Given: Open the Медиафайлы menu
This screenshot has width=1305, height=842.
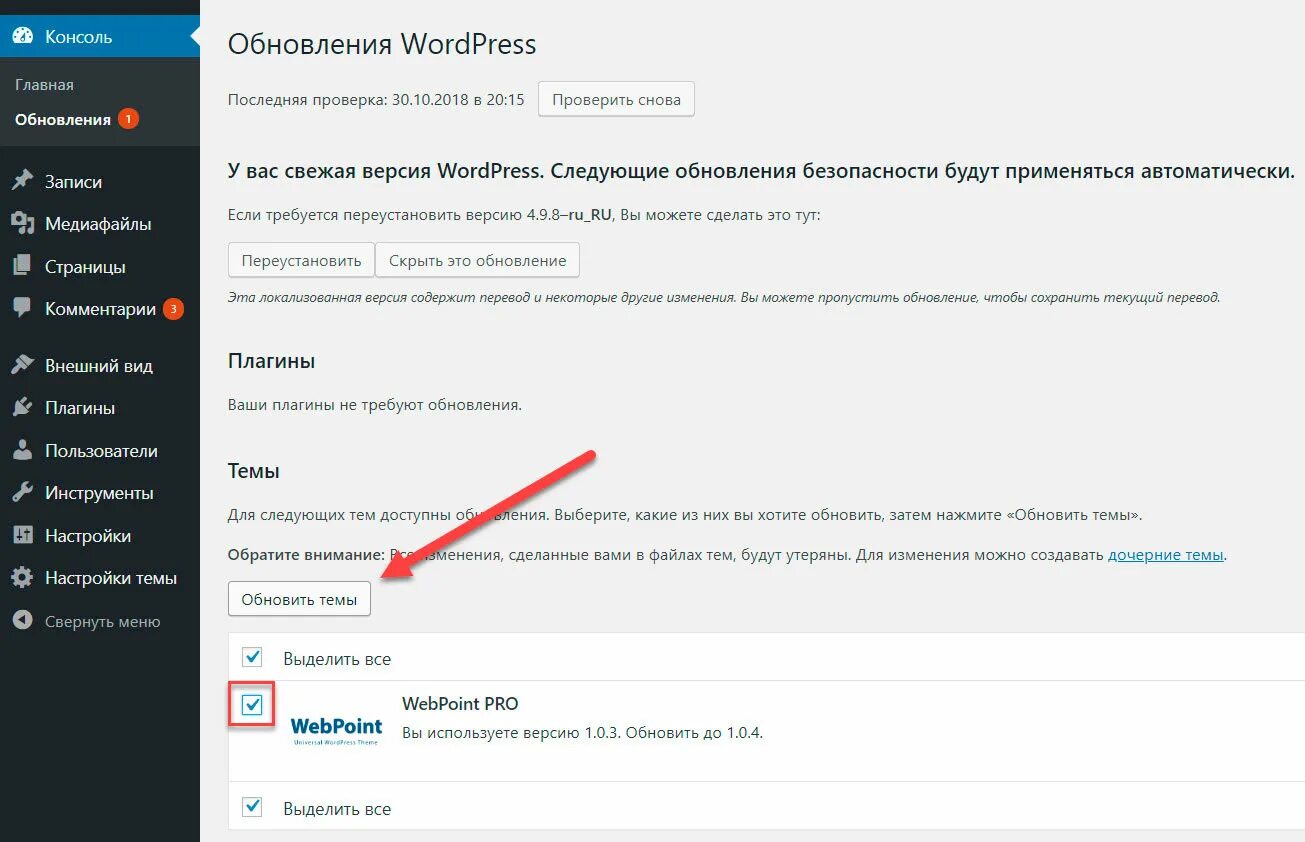Looking at the screenshot, I should pyautogui.click(x=100, y=224).
